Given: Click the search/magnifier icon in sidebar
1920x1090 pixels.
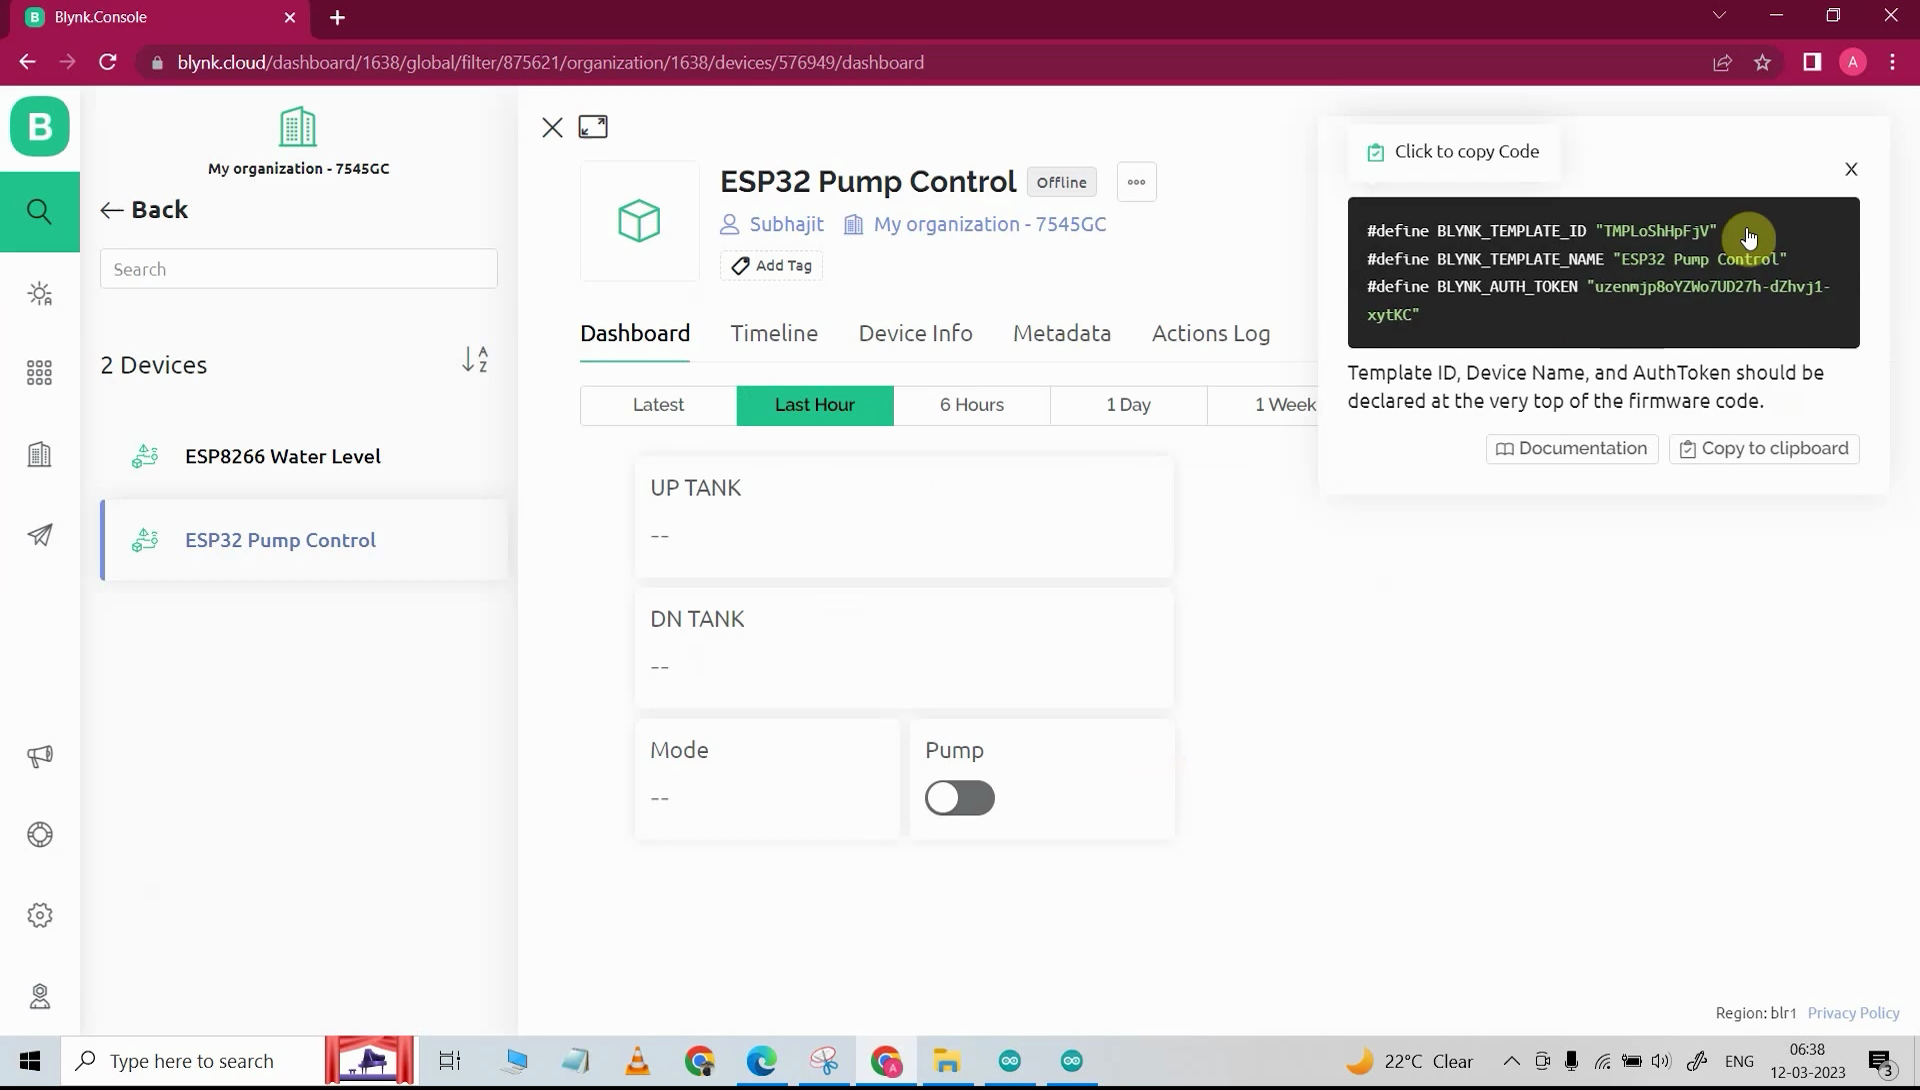Looking at the screenshot, I should (x=40, y=211).
